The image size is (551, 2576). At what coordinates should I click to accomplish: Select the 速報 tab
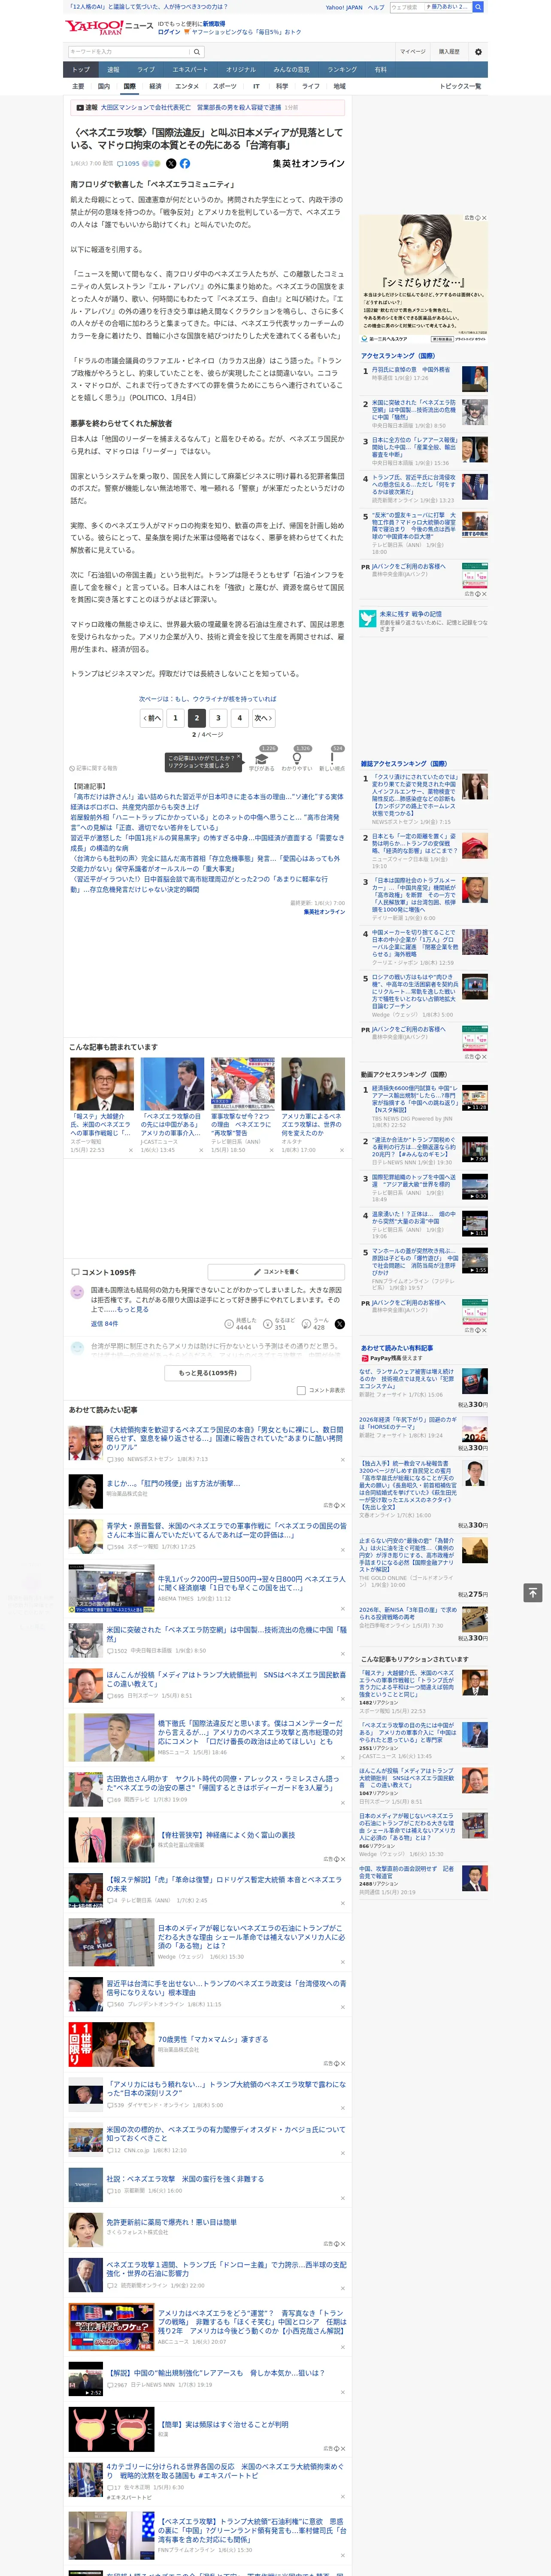(x=113, y=70)
